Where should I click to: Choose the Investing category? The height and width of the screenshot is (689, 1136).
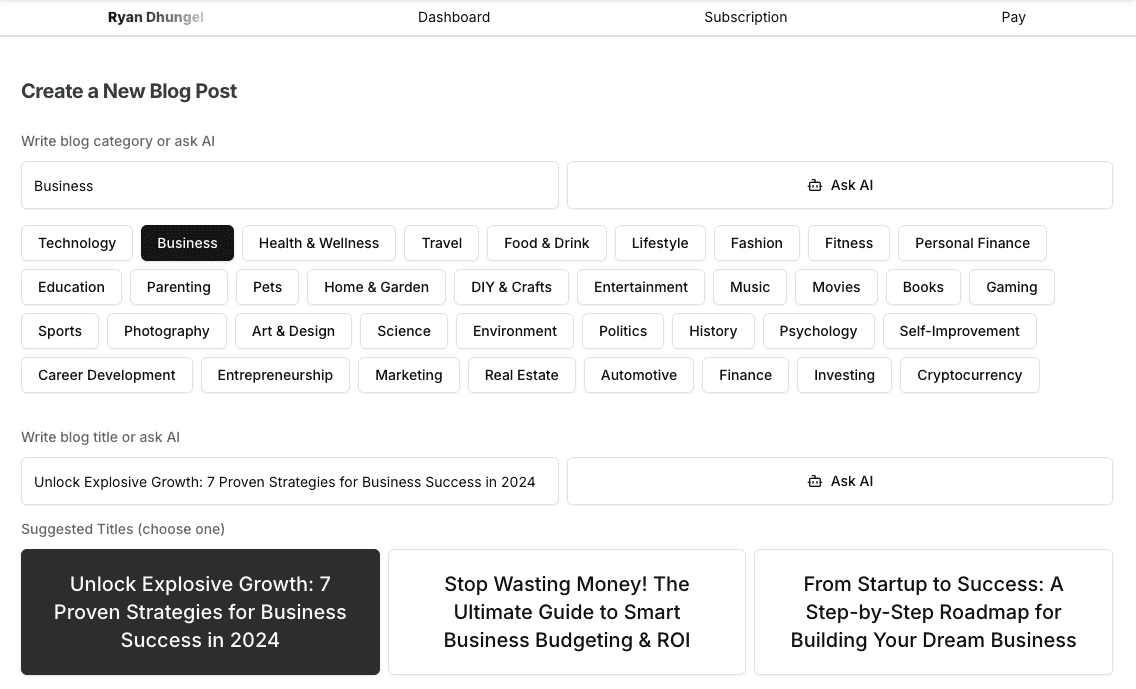click(x=844, y=375)
